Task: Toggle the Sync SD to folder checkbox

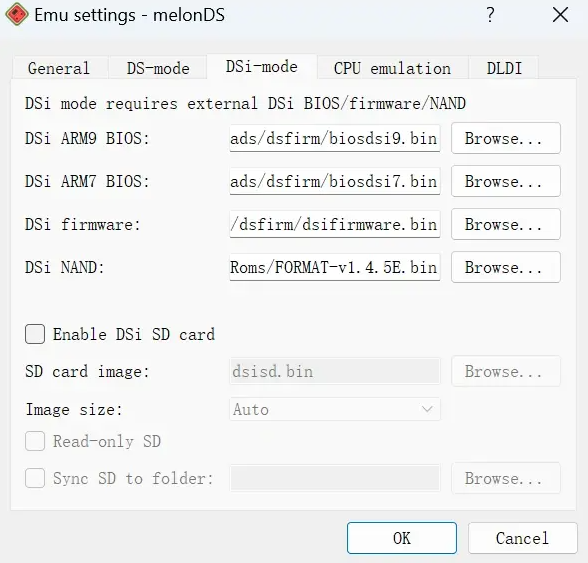Action: (35, 478)
